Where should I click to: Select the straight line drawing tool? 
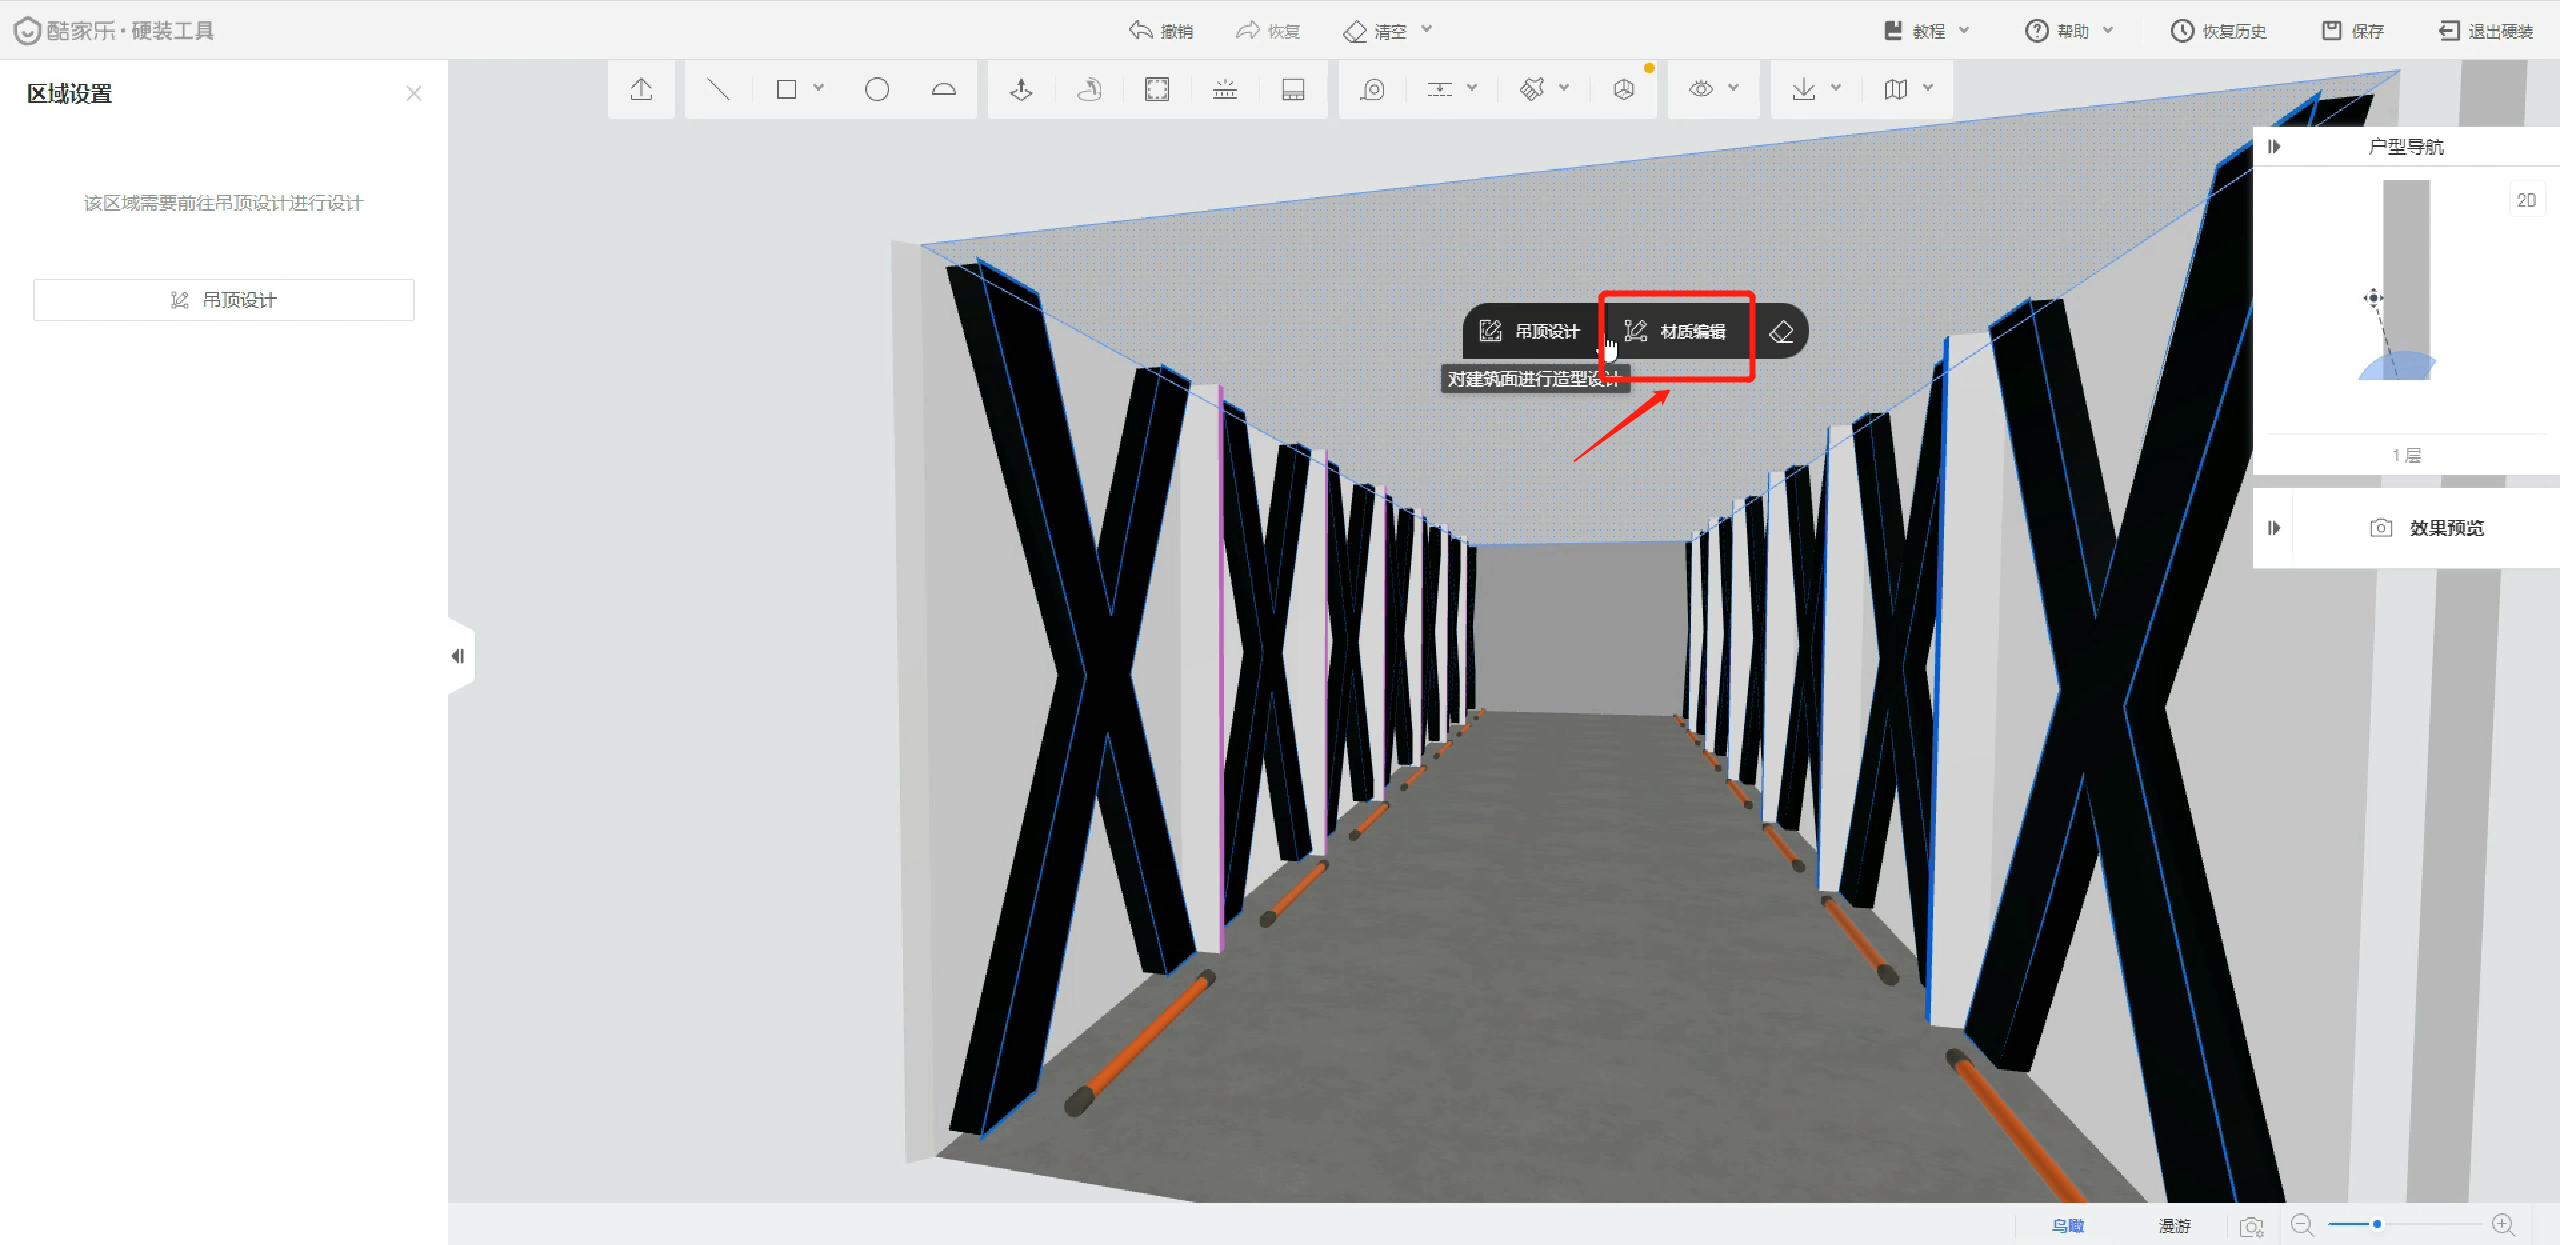coord(718,90)
